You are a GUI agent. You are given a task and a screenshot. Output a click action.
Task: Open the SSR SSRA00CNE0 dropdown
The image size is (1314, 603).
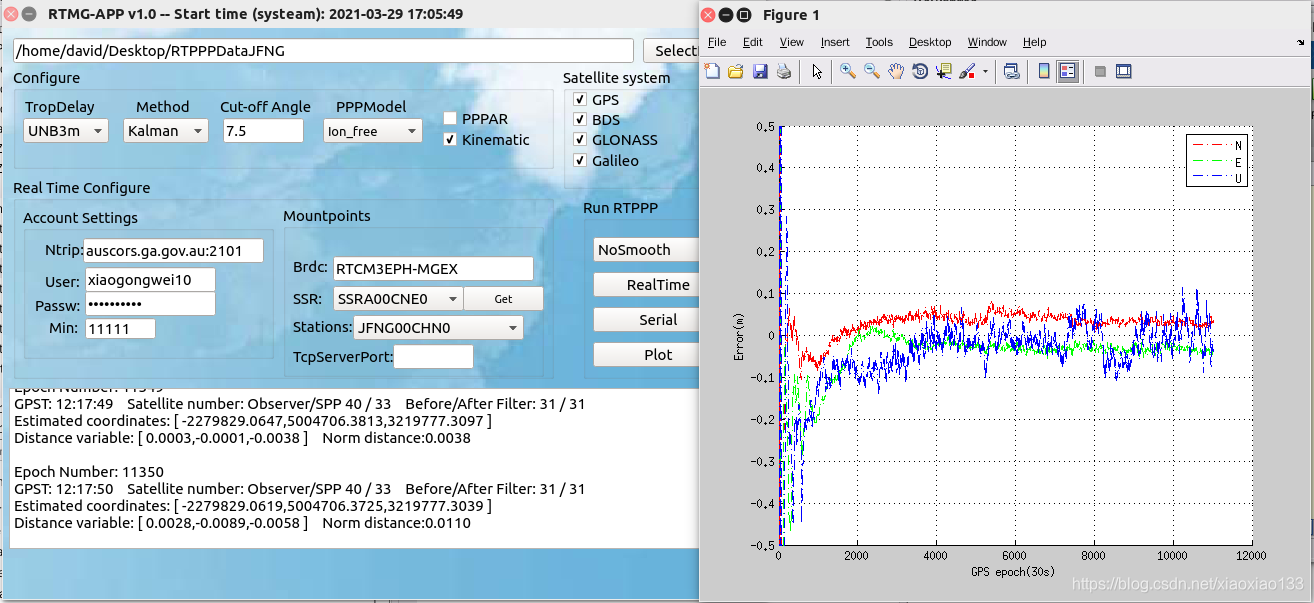tap(398, 298)
